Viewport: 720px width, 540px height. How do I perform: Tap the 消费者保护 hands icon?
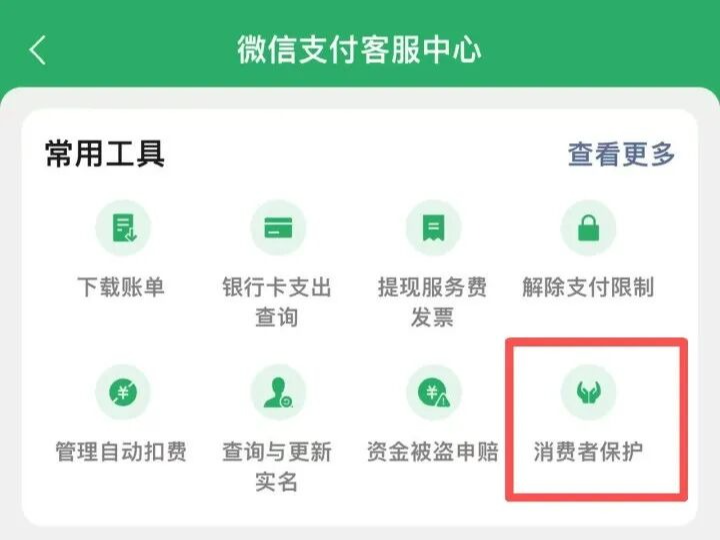[588, 392]
